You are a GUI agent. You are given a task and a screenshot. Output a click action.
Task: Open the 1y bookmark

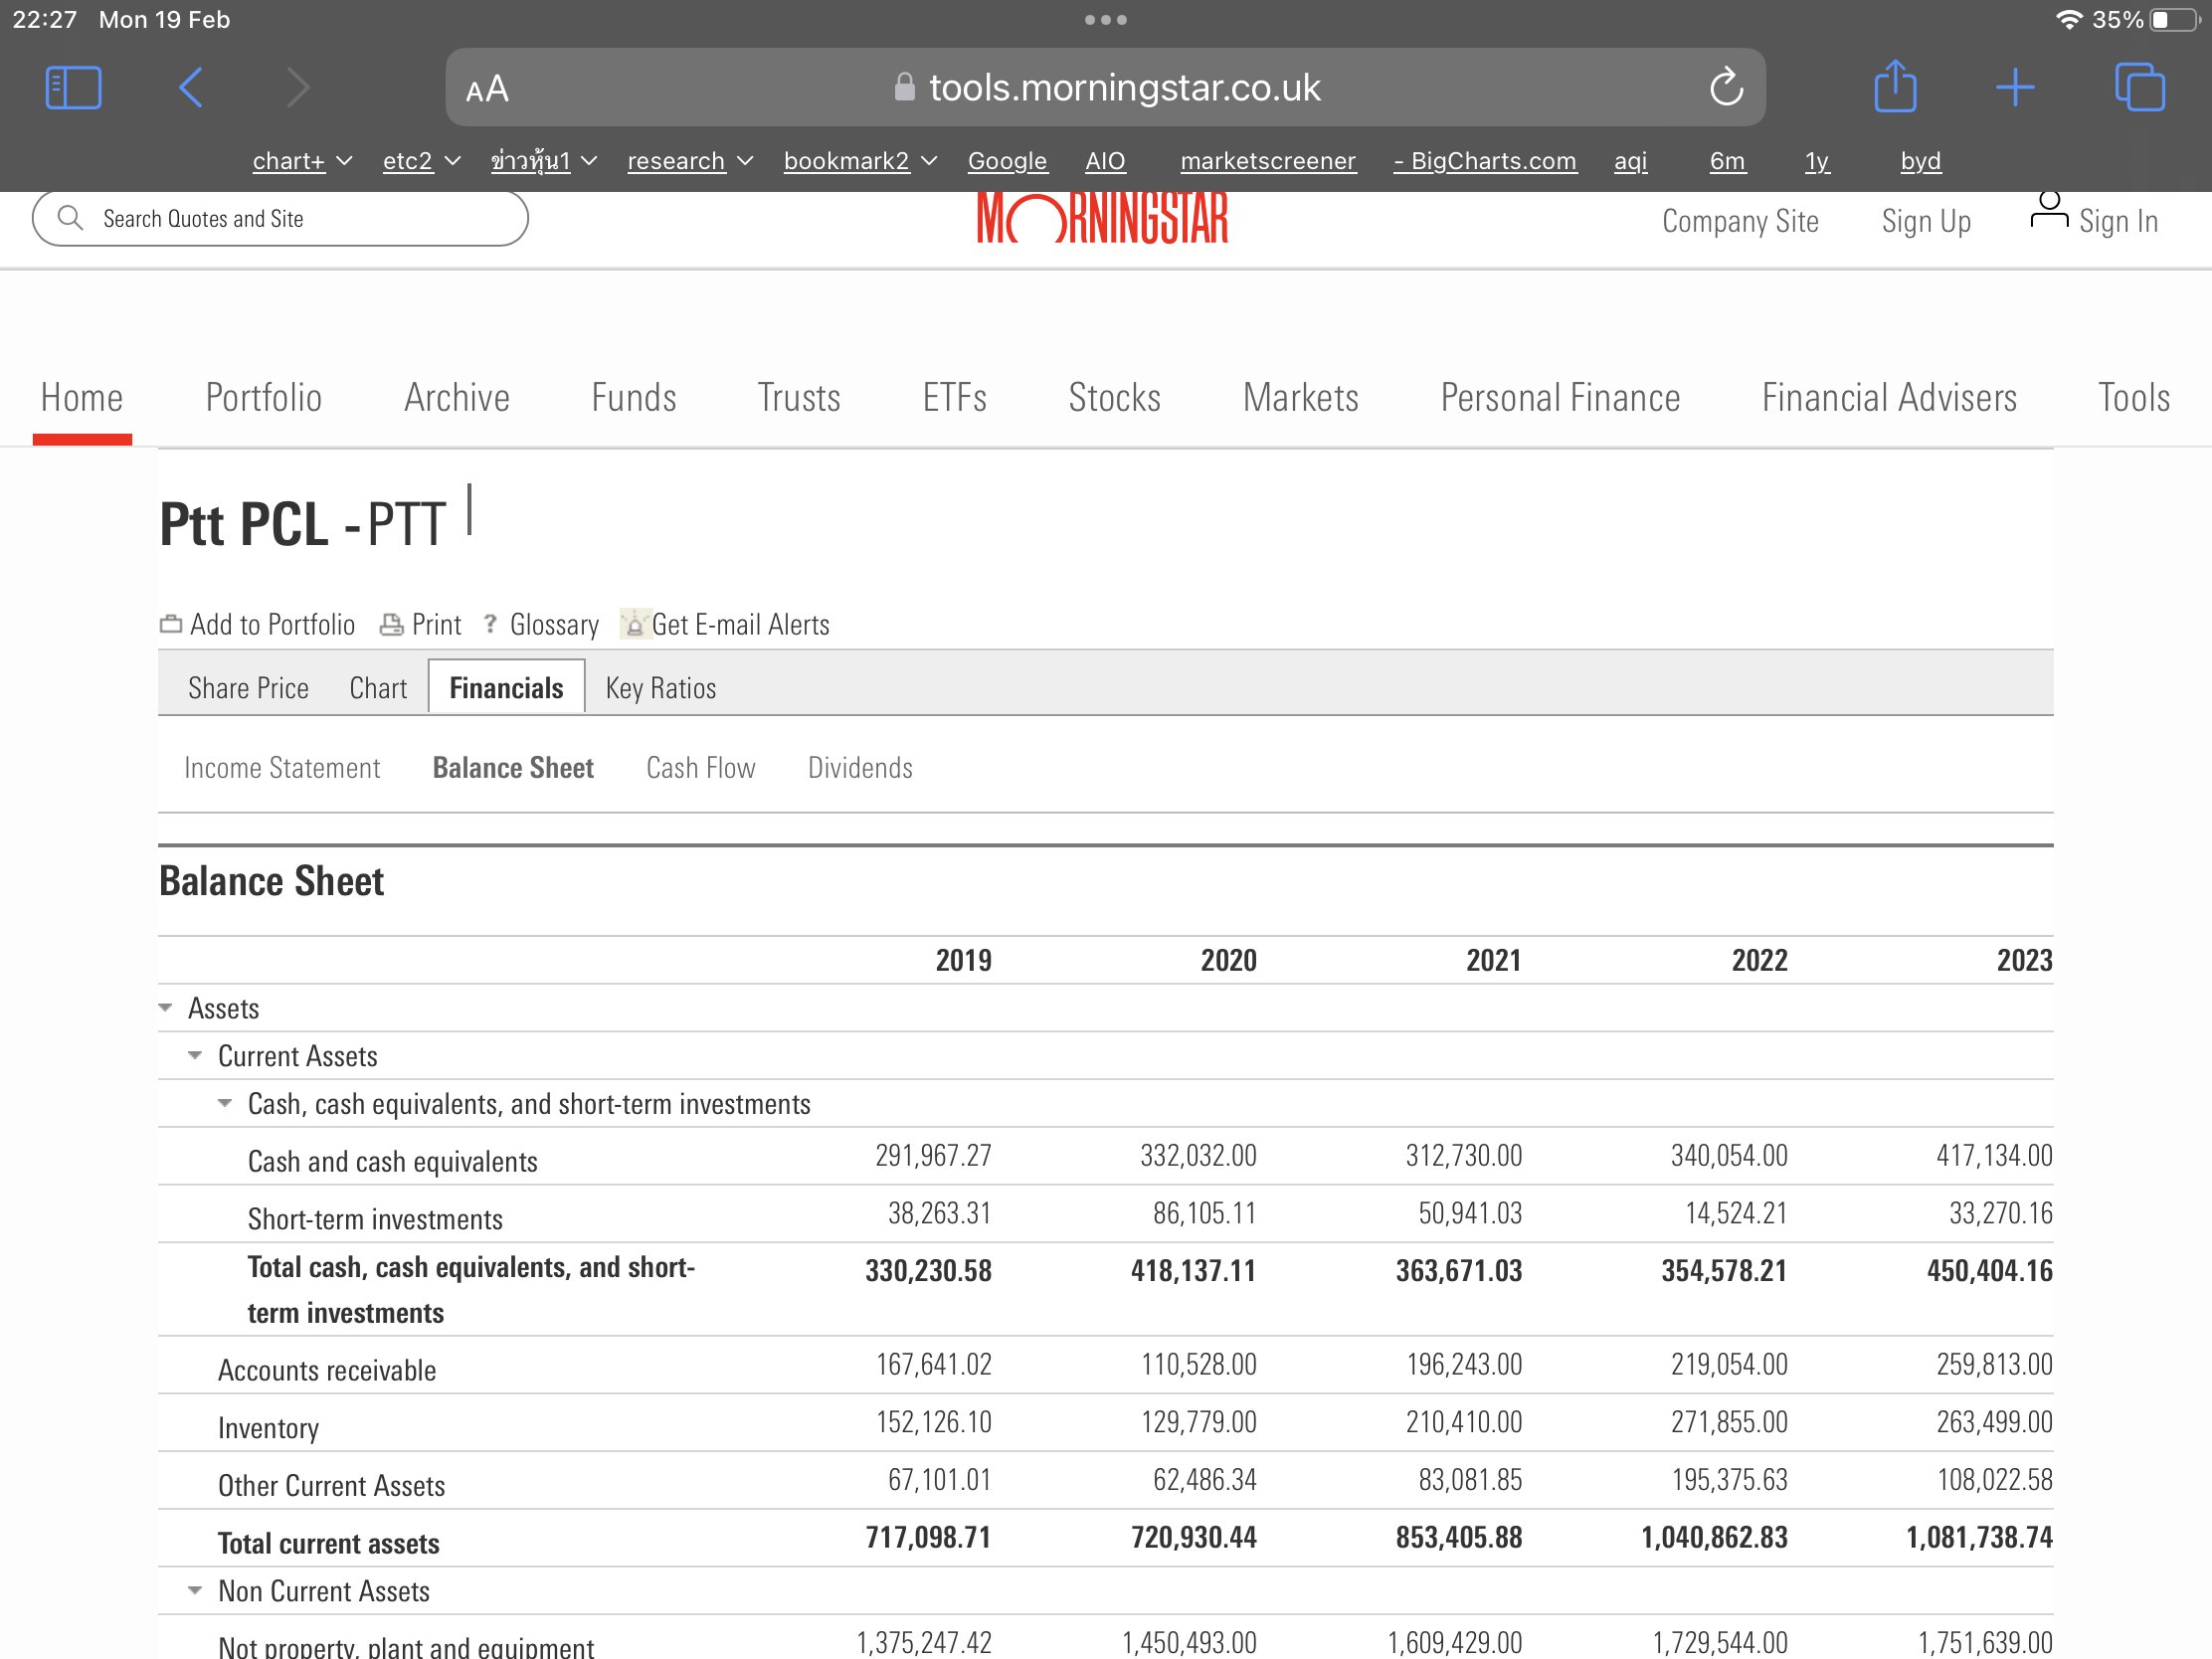click(1817, 161)
